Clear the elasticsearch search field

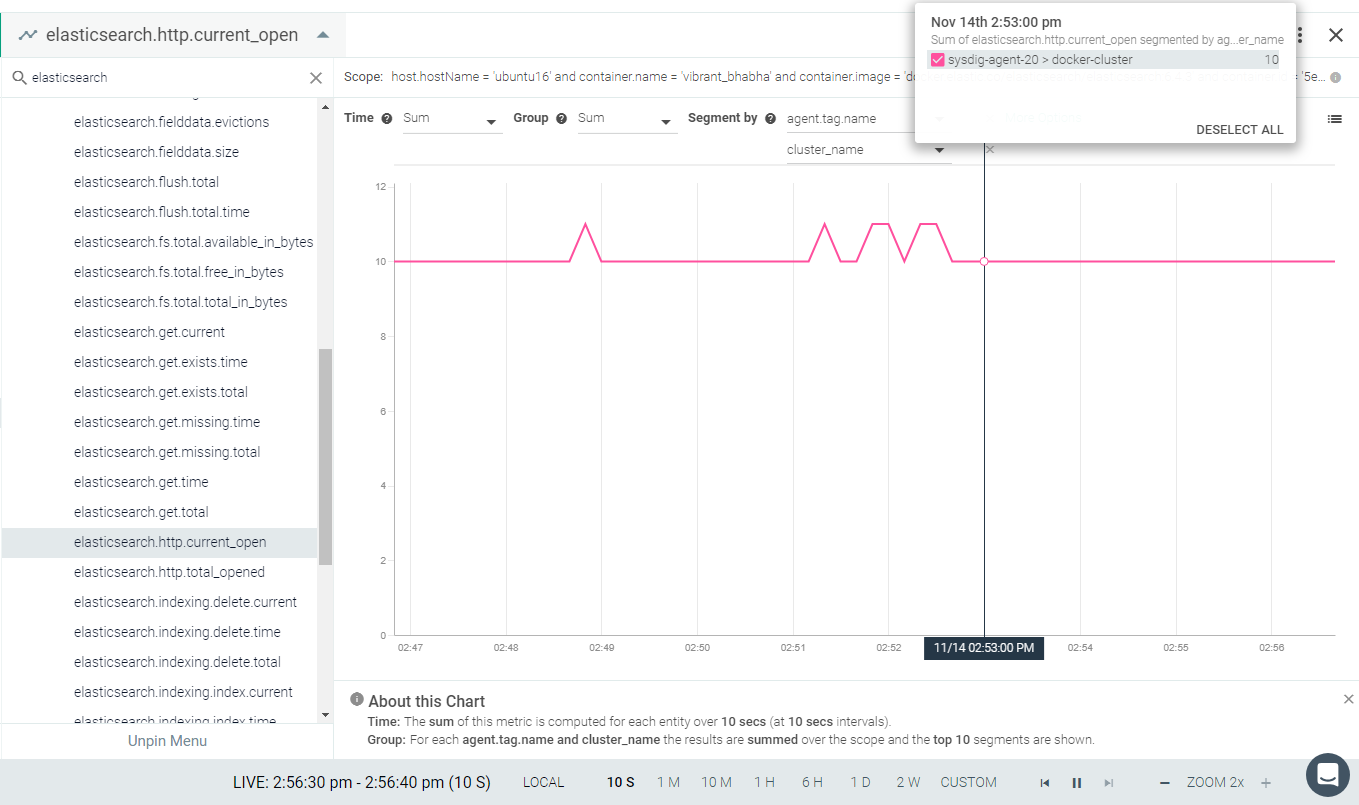coord(316,78)
